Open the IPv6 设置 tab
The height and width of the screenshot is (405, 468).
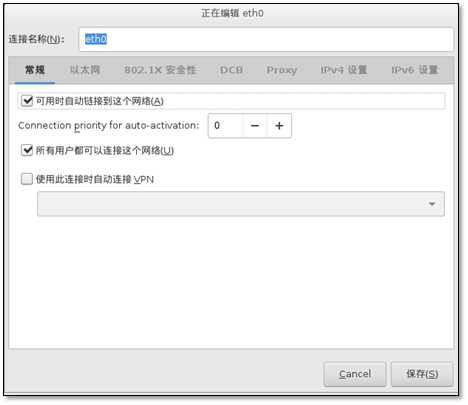[414, 70]
